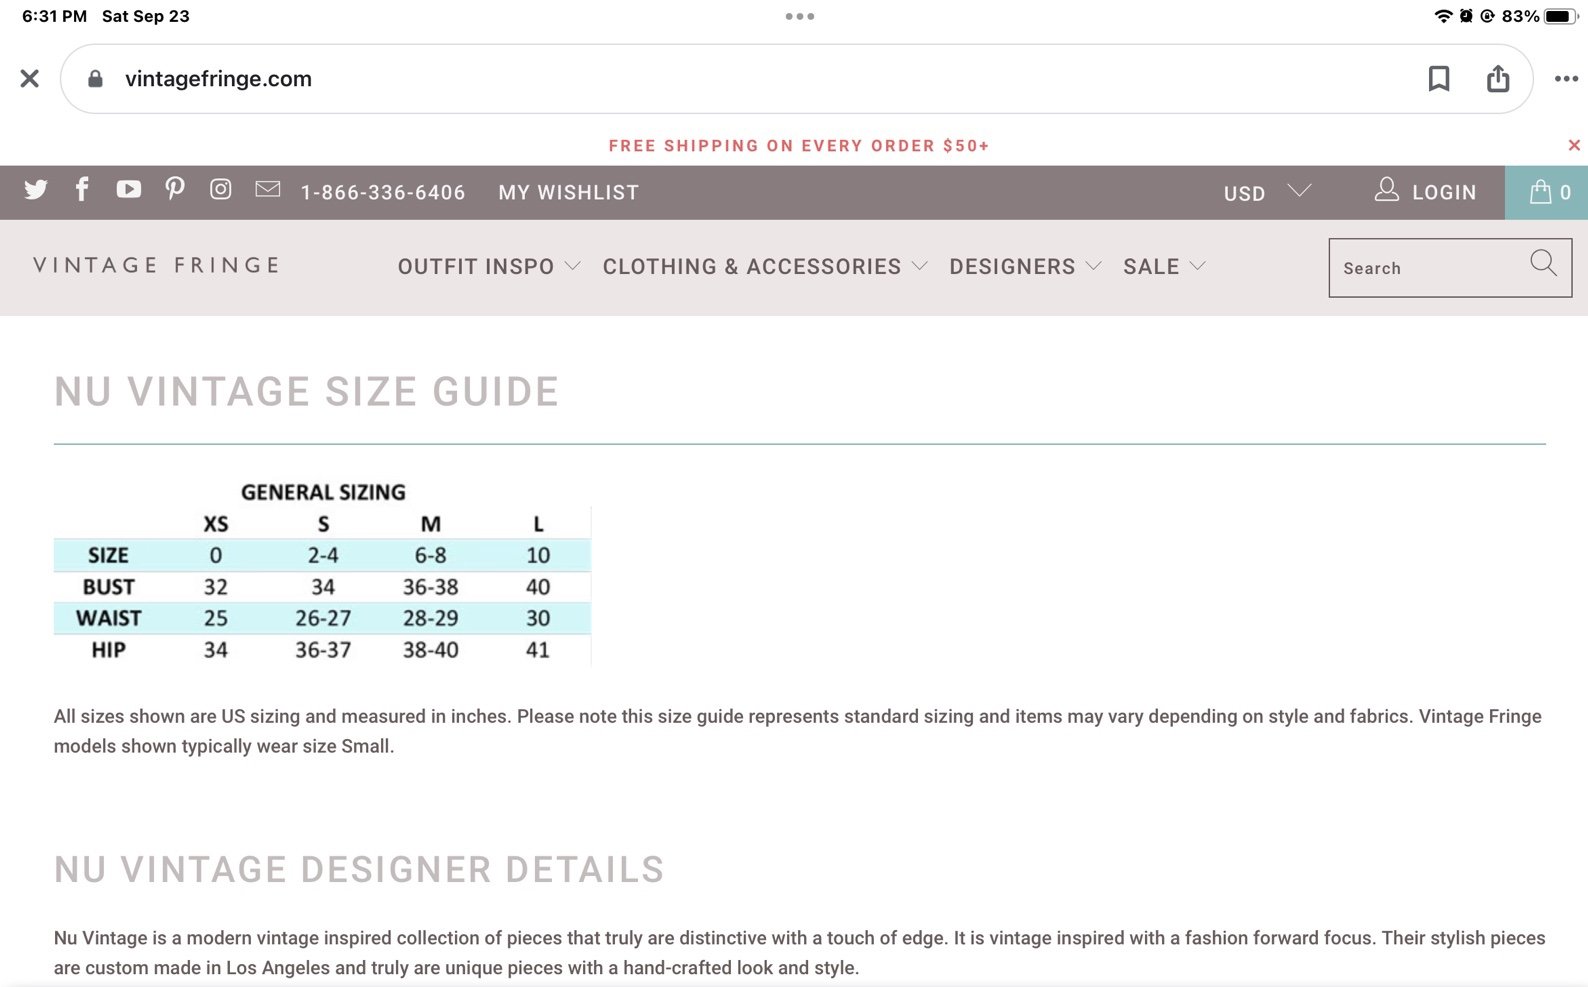Click the WAIST row label
The width and height of the screenshot is (1588, 987).
[x=109, y=618]
